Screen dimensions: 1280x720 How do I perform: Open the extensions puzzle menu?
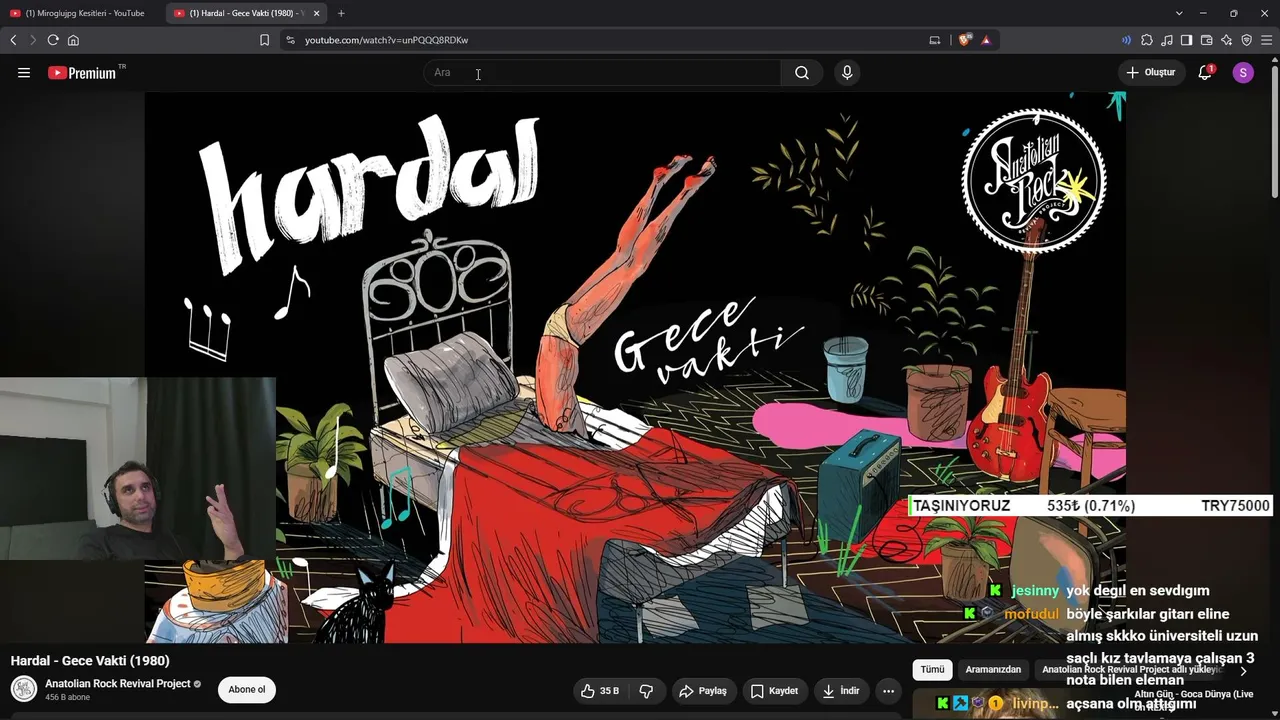[1147, 40]
